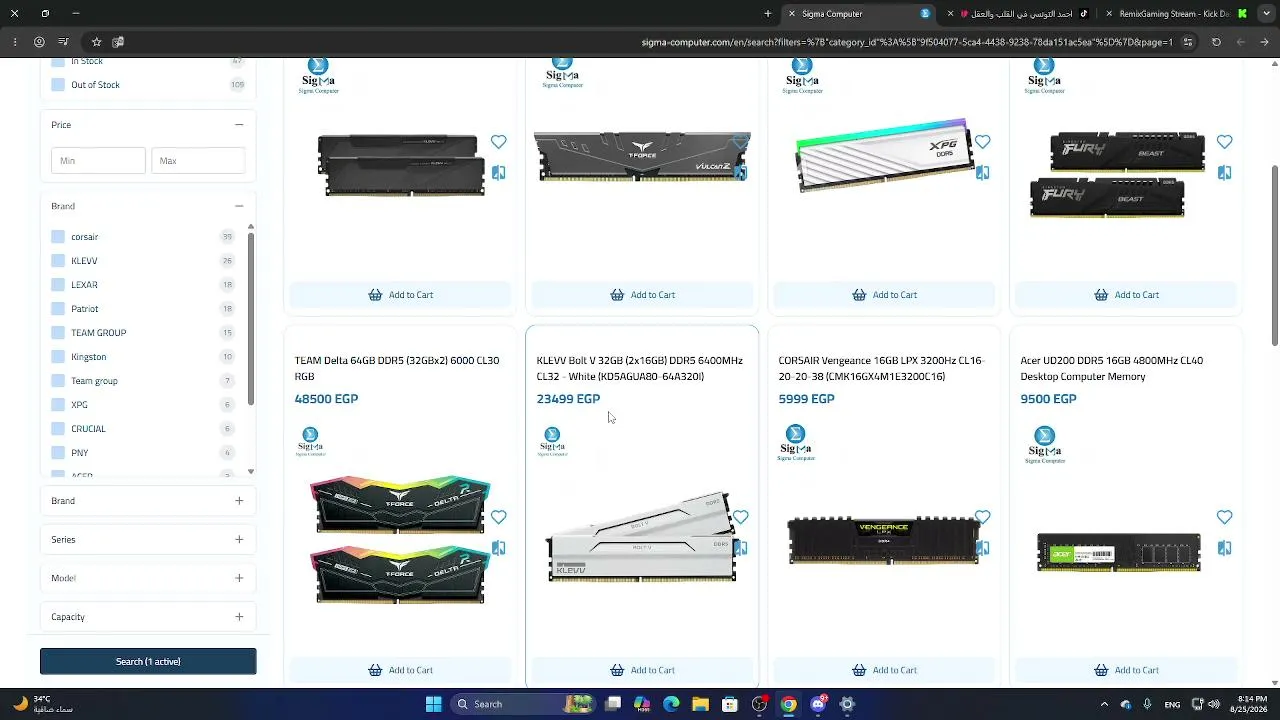Favorite the KLEVV Bolt V with the heart icon
The height and width of the screenshot is (720, 1280).
[x=740, y=517]
